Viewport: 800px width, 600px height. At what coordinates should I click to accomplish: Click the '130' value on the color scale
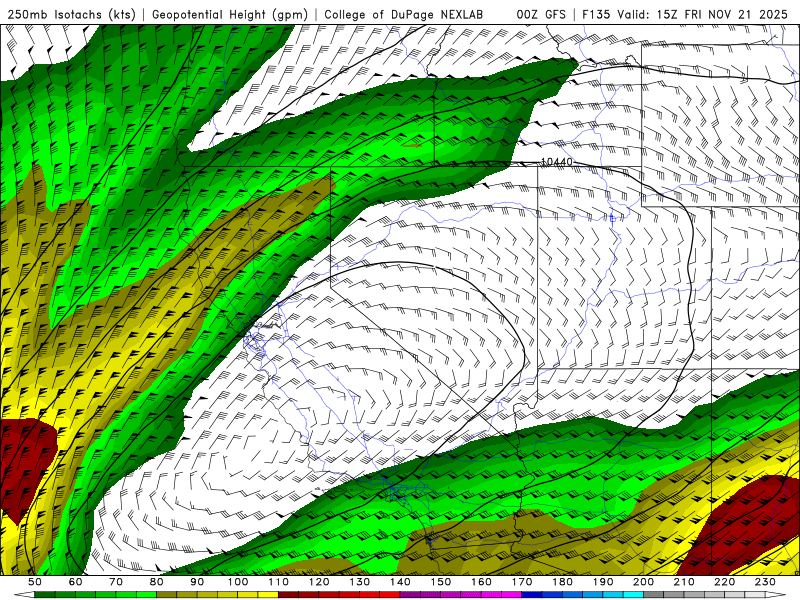pyautogui.click(x=360, y=582)
